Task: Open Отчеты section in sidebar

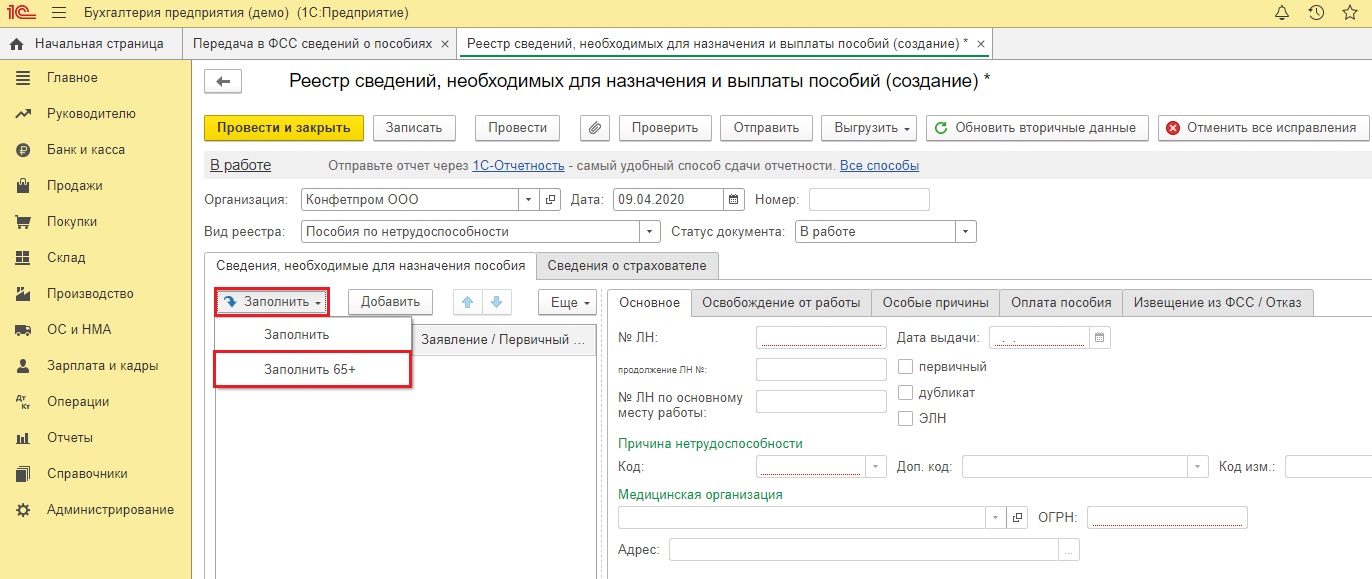Action: 70,438
